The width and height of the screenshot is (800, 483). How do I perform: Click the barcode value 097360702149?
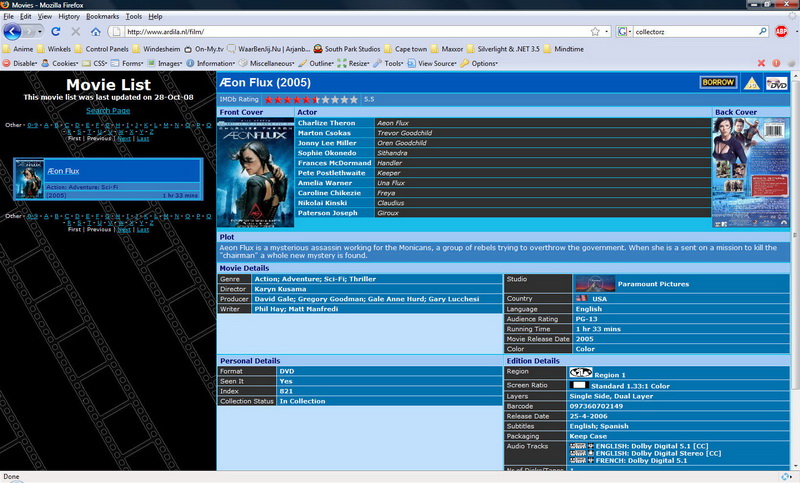tap(596, 406)
